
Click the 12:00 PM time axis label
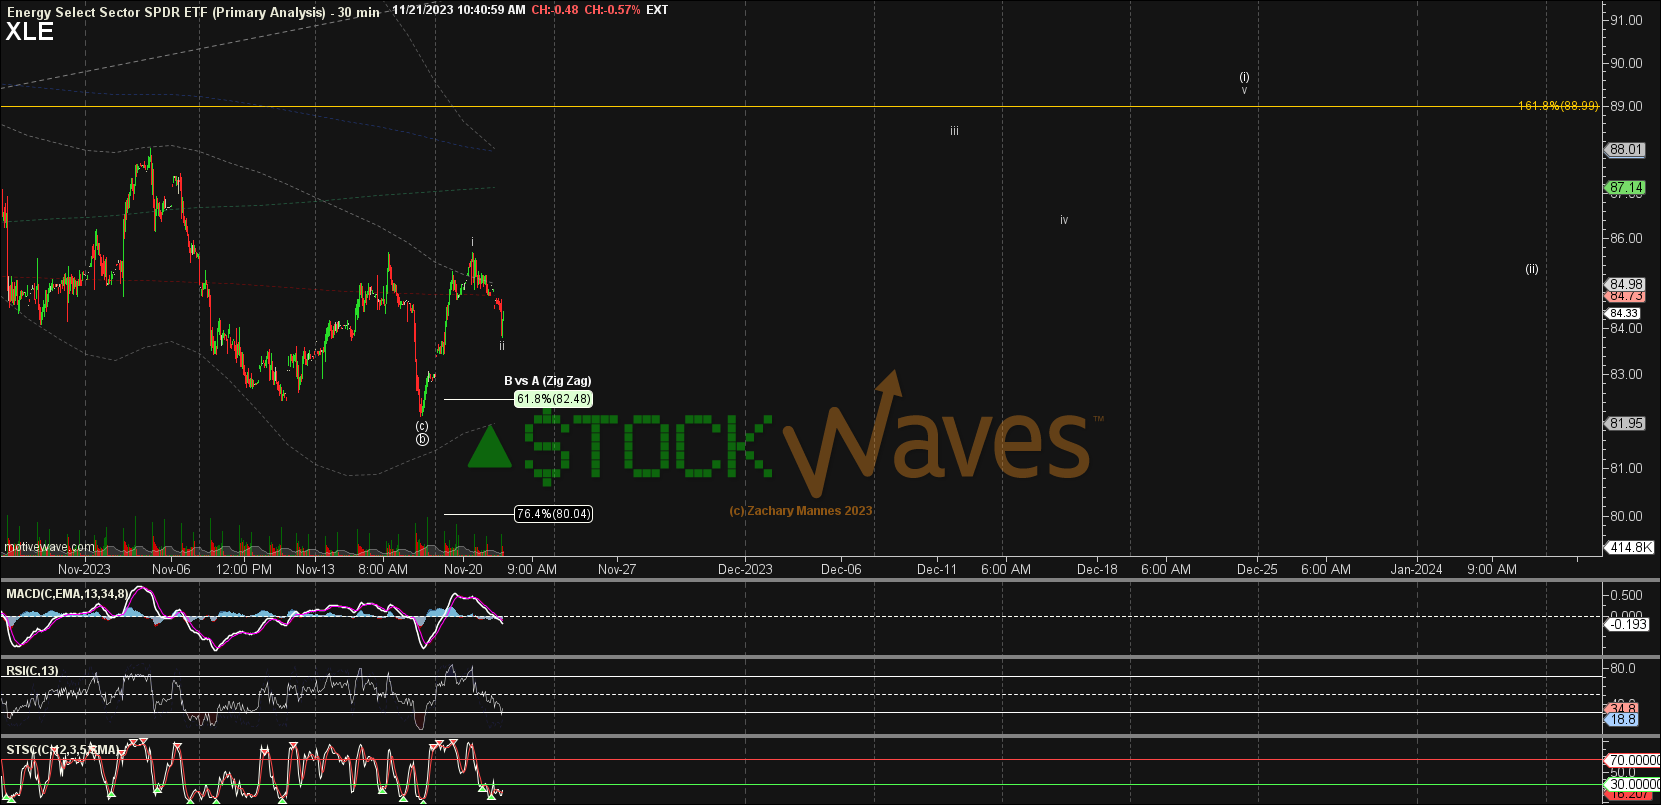(244, 569)
